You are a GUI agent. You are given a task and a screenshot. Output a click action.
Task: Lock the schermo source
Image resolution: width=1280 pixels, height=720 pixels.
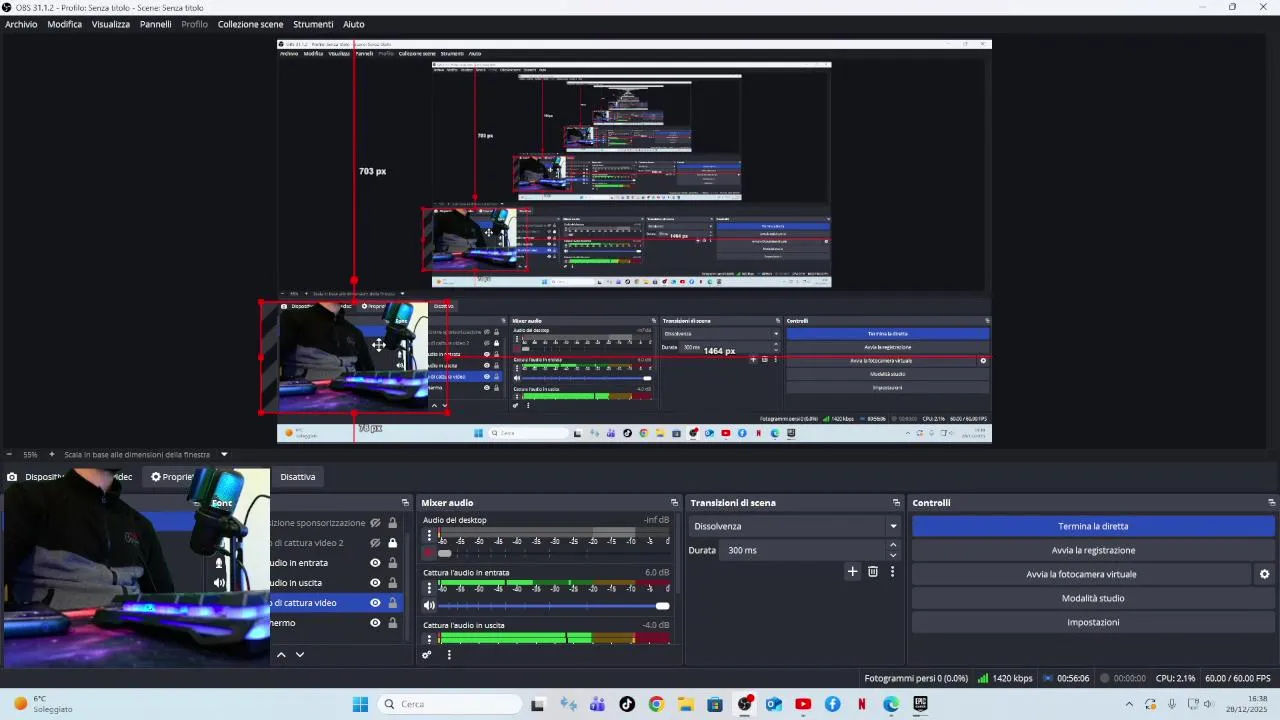(x=392, y=623)
